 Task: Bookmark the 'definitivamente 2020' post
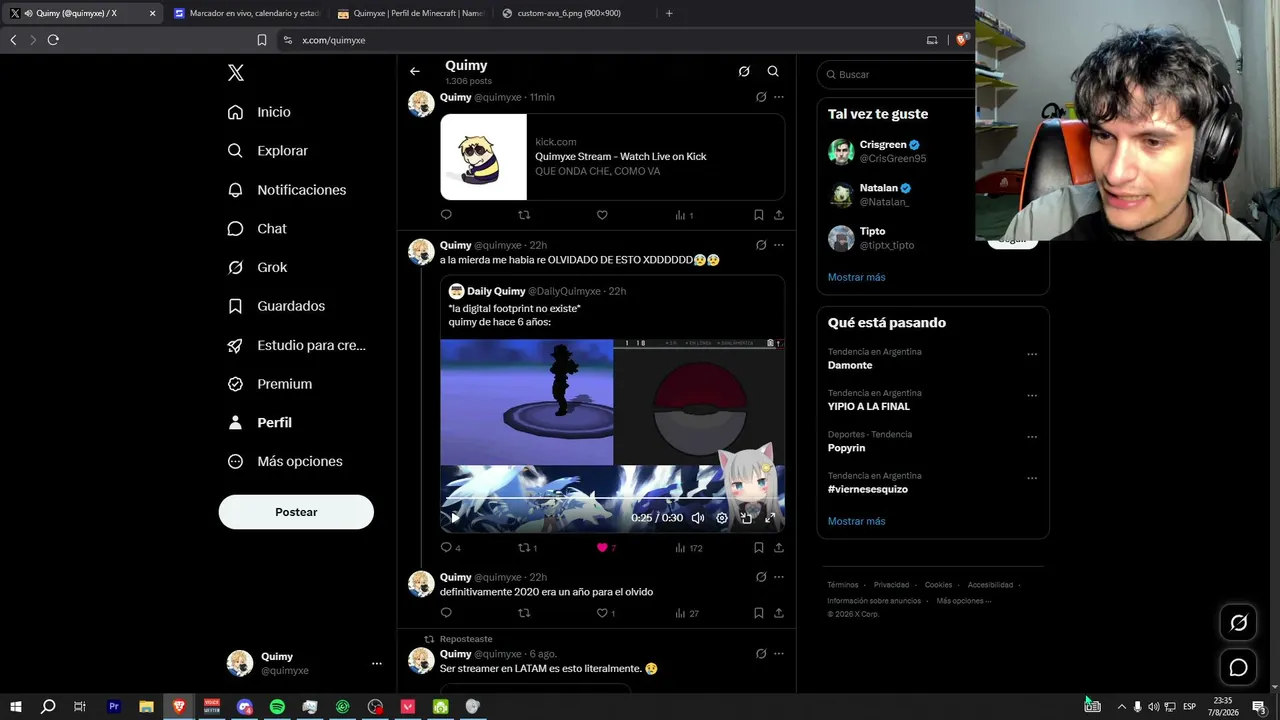coord(759,613)
